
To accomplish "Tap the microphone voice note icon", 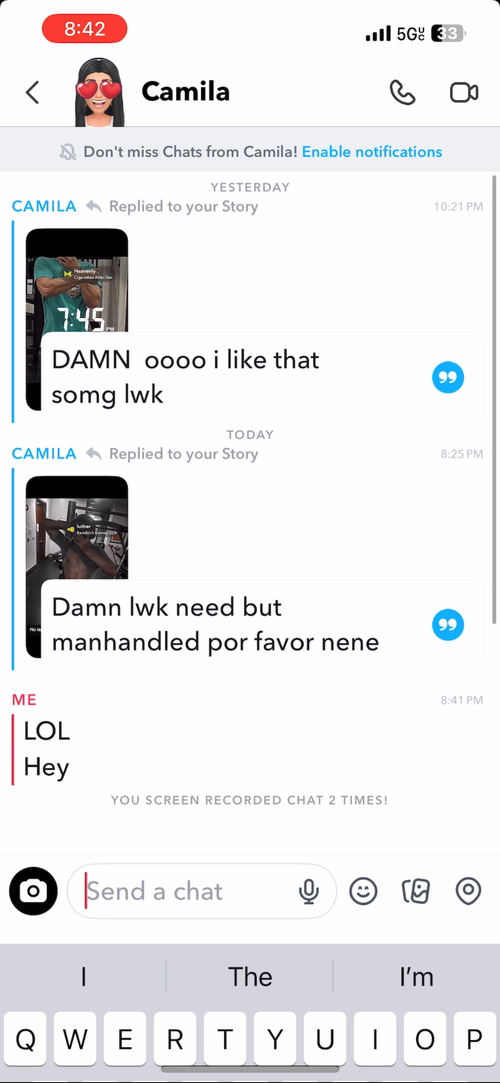I will pos(309,892).
